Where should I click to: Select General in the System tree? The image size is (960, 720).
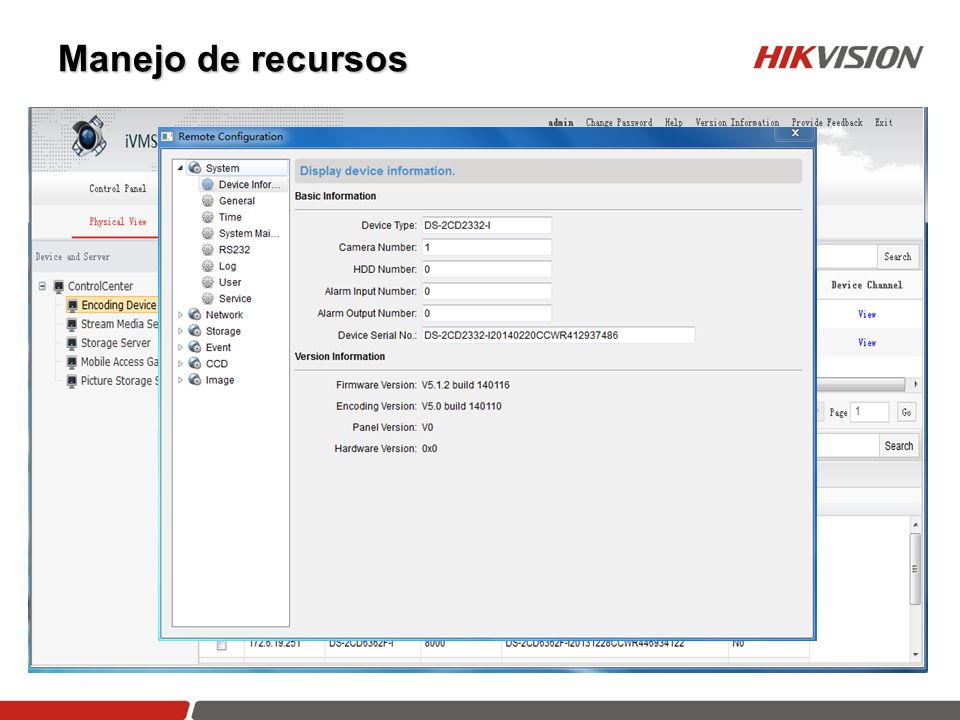[x=237, y=201]
